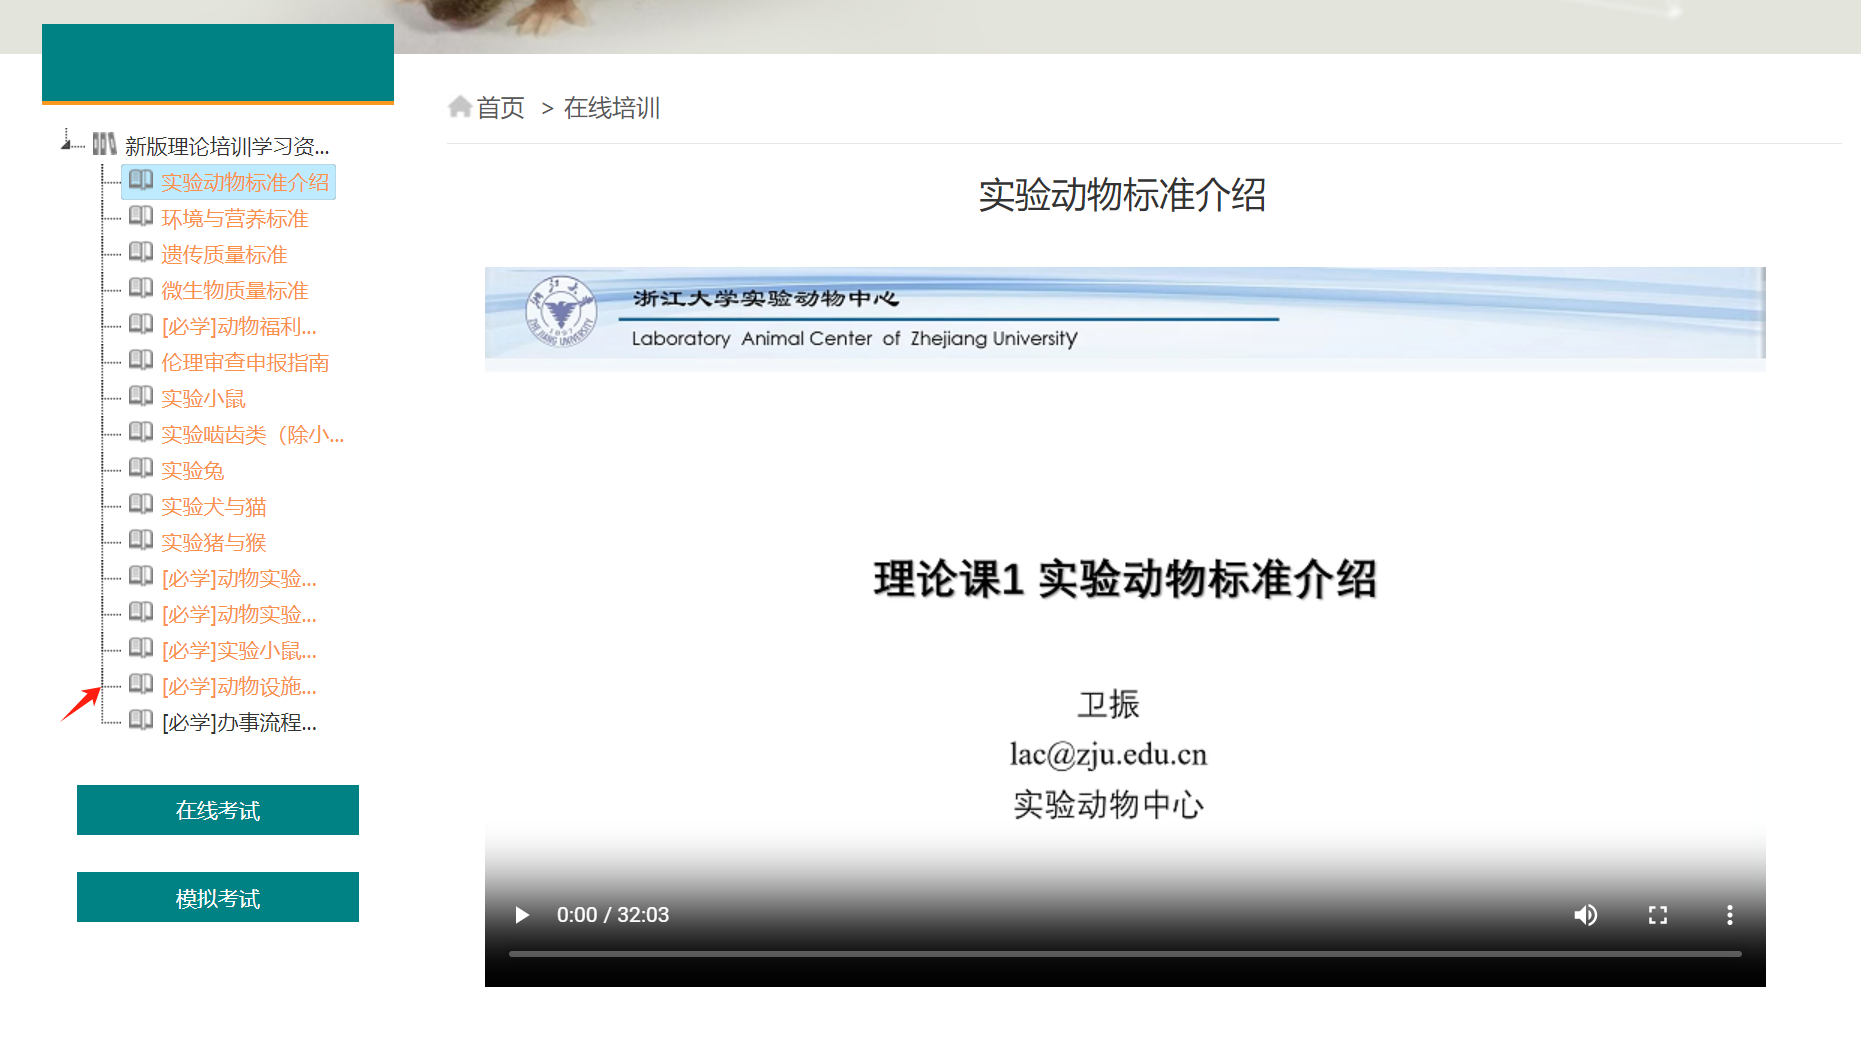Open 遗传质量标准 lesson
Viewport: 1861px width, 1054px height.
(x=224, y=255)
